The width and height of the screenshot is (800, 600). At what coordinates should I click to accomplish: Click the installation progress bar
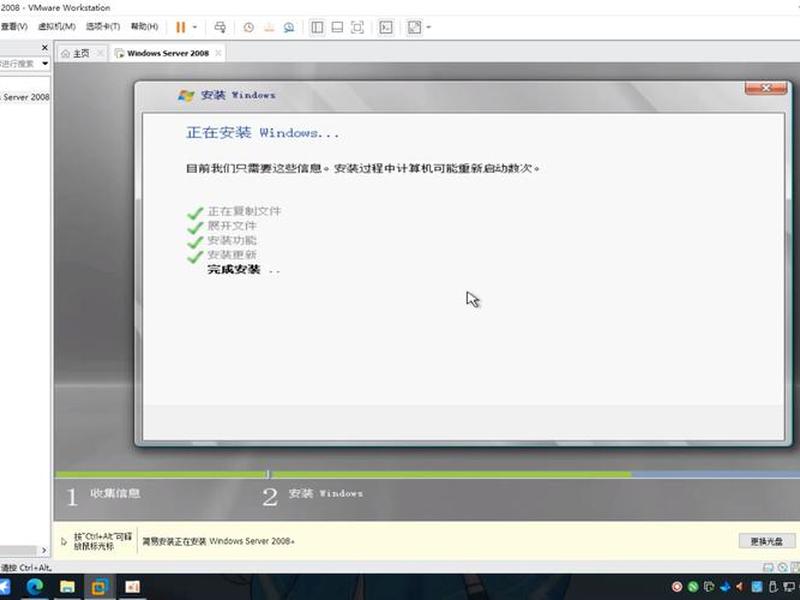click(428, 474)
